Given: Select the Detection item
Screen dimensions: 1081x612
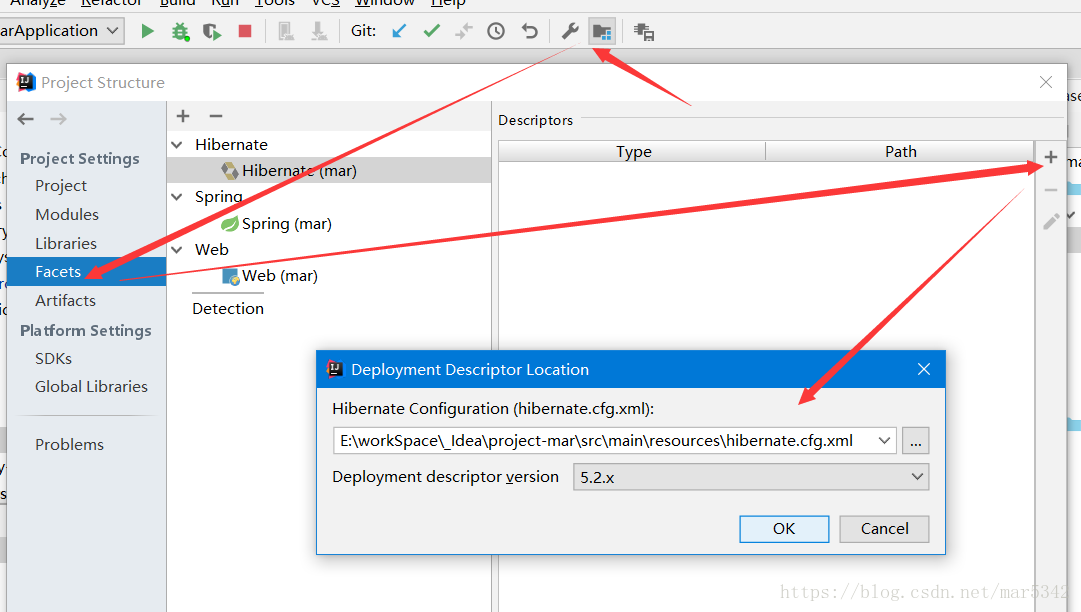Looking at the screenshot, I should click(x=228, y=309).
